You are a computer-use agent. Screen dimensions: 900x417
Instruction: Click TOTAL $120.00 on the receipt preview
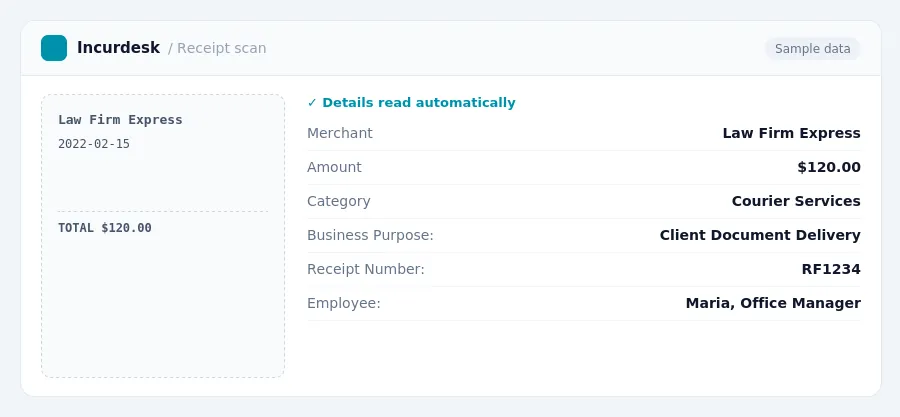105,228
